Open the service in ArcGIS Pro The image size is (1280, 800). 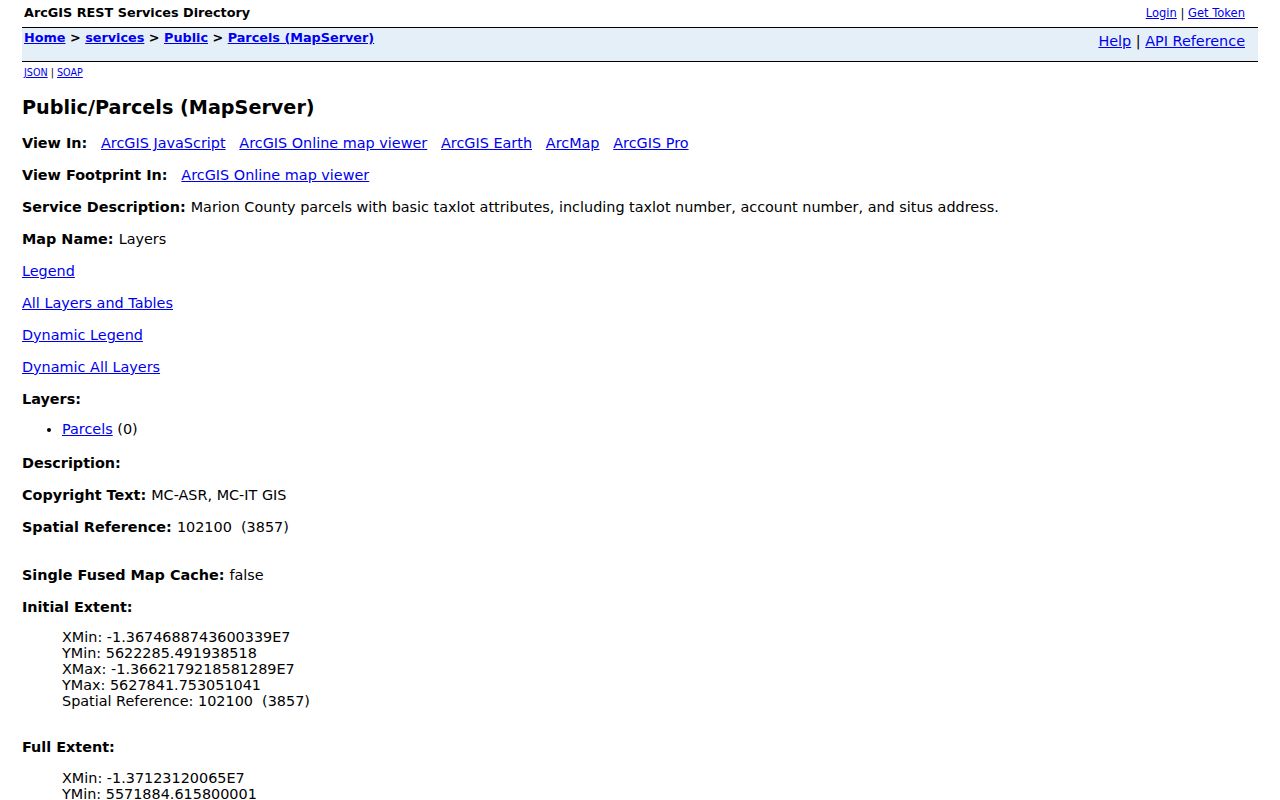[x=651, y=143]
